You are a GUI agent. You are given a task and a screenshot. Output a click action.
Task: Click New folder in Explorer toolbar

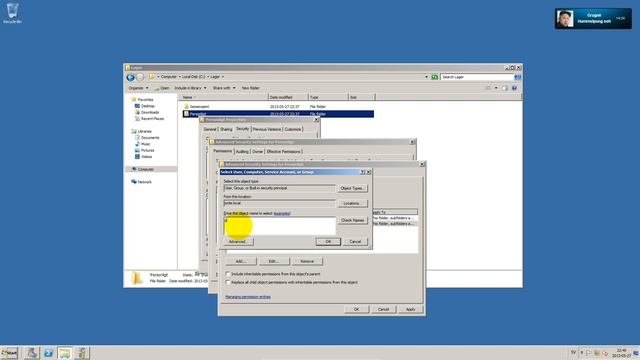click(x=251, y=88)
